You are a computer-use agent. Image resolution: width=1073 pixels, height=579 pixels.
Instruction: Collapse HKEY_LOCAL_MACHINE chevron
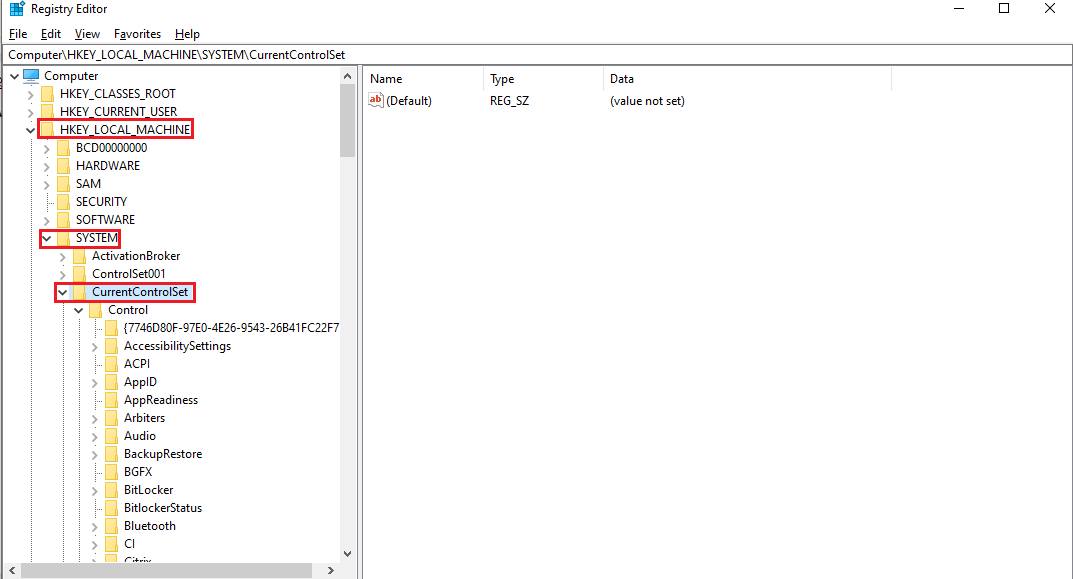pos(30,130)
